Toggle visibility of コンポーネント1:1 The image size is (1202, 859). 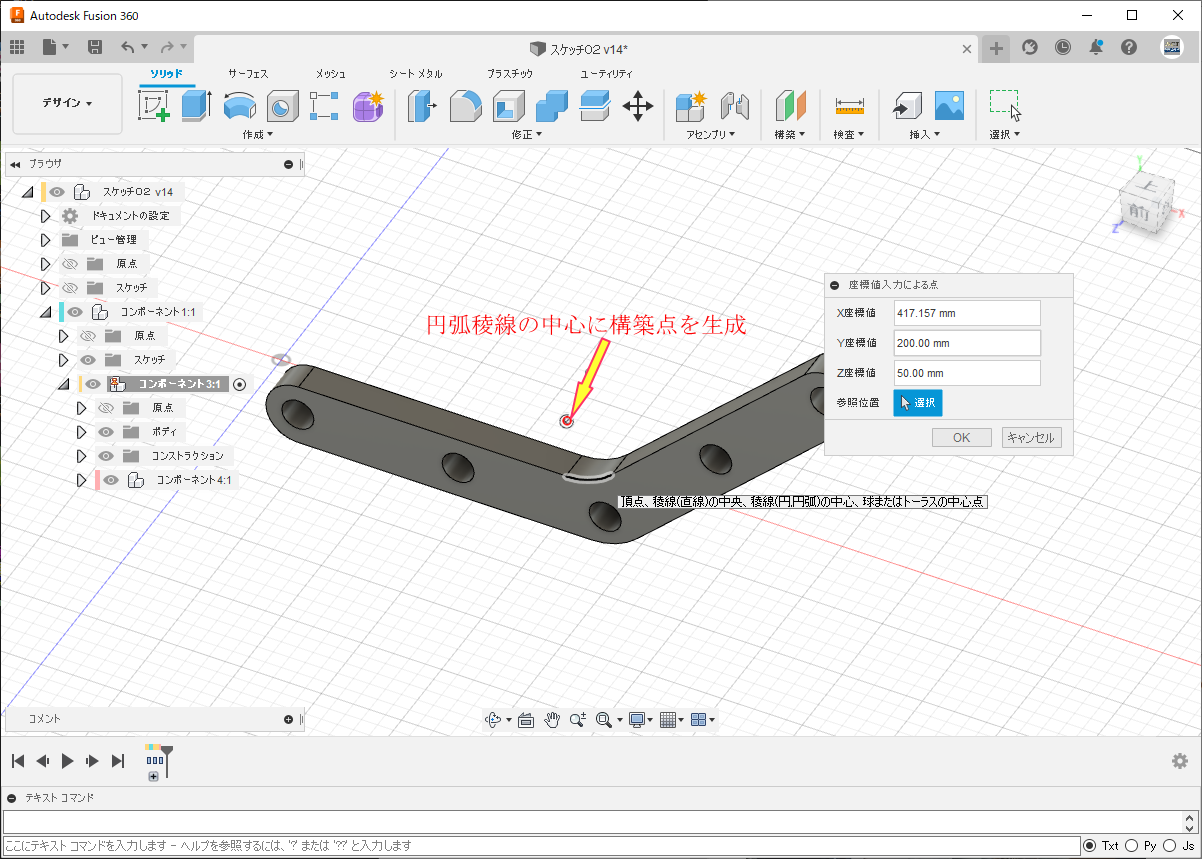76,312
